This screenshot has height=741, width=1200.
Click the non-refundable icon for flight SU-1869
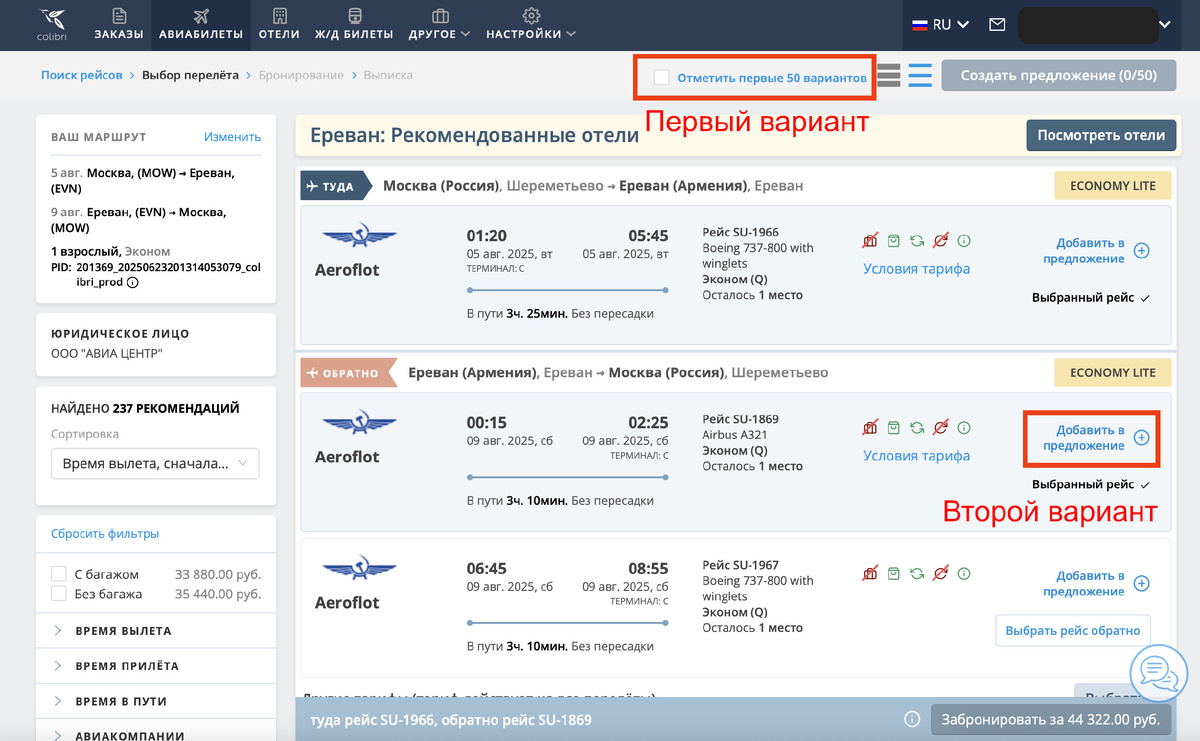(x=940, y=427)
